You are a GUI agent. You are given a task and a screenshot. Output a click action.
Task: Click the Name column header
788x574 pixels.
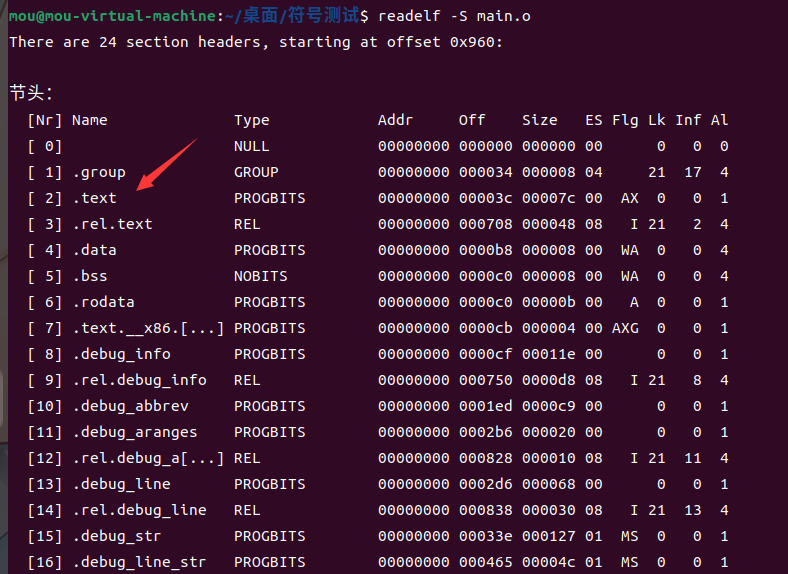point(89,120)
